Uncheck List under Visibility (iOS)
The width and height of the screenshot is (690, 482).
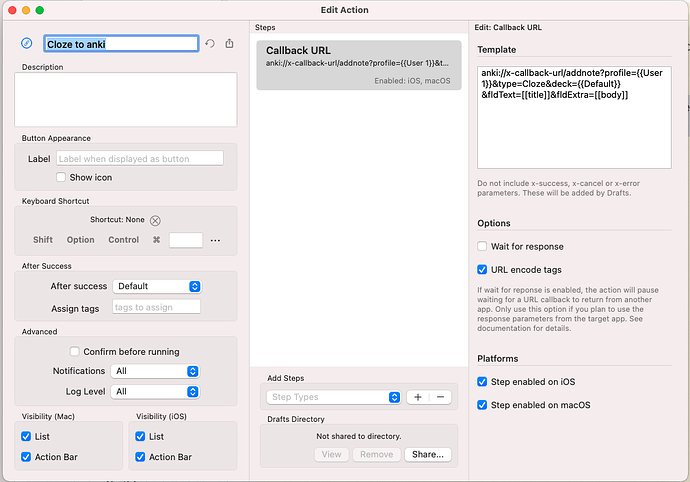140,436
